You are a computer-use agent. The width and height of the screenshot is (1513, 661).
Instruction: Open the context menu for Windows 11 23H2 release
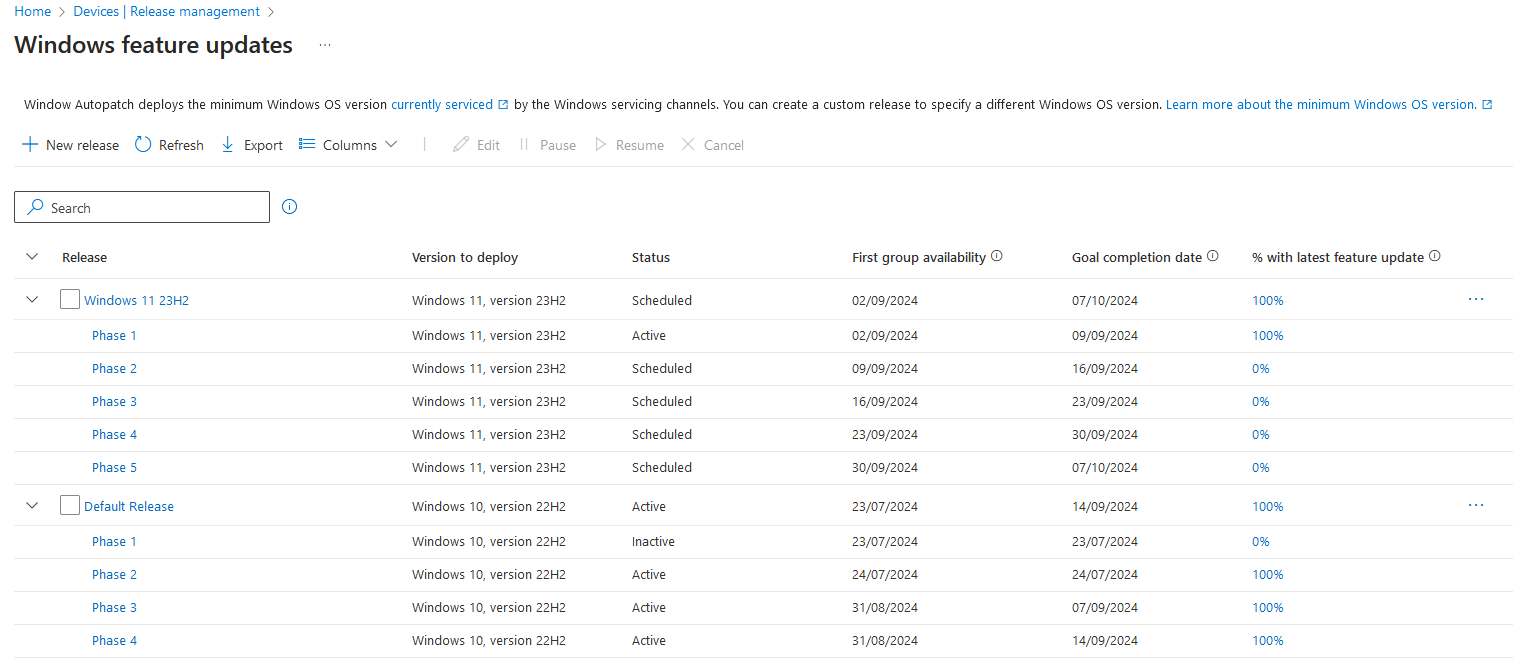(1476, 299)
